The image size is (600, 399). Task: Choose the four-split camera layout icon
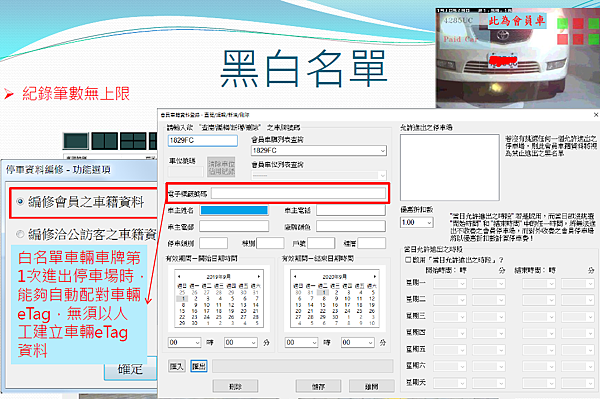coord(133,141)
